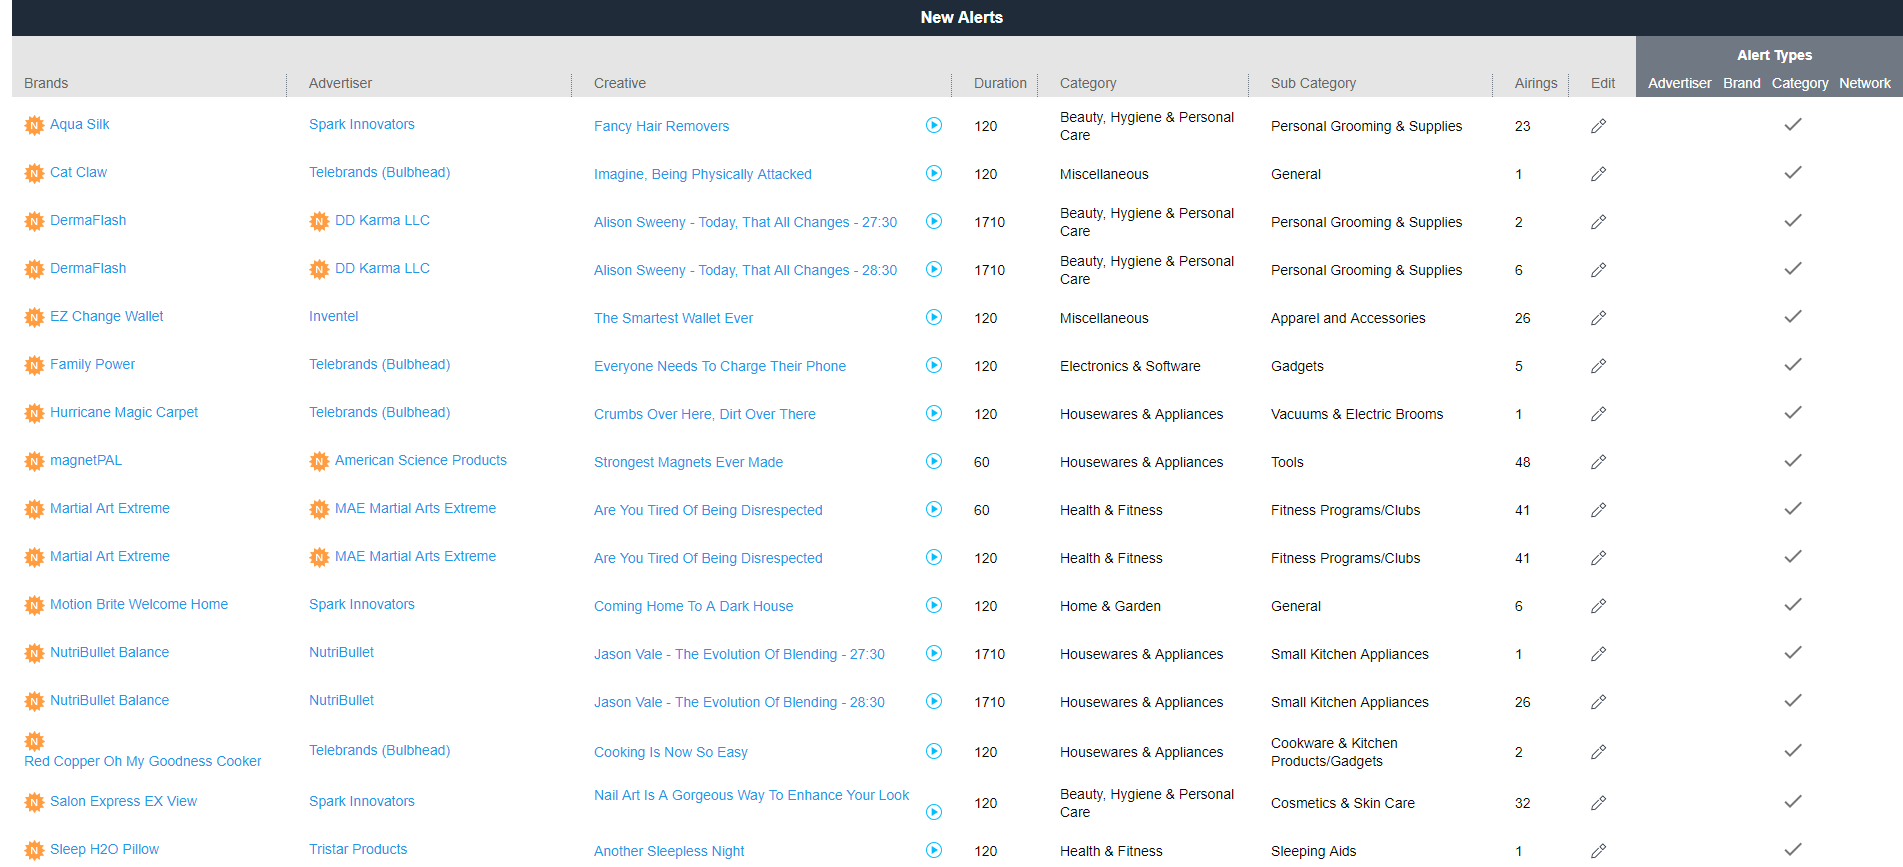Open the Telebrands (Bulbhead) link for Cat Claw
Screen dimensions: 1903x867
379,172
